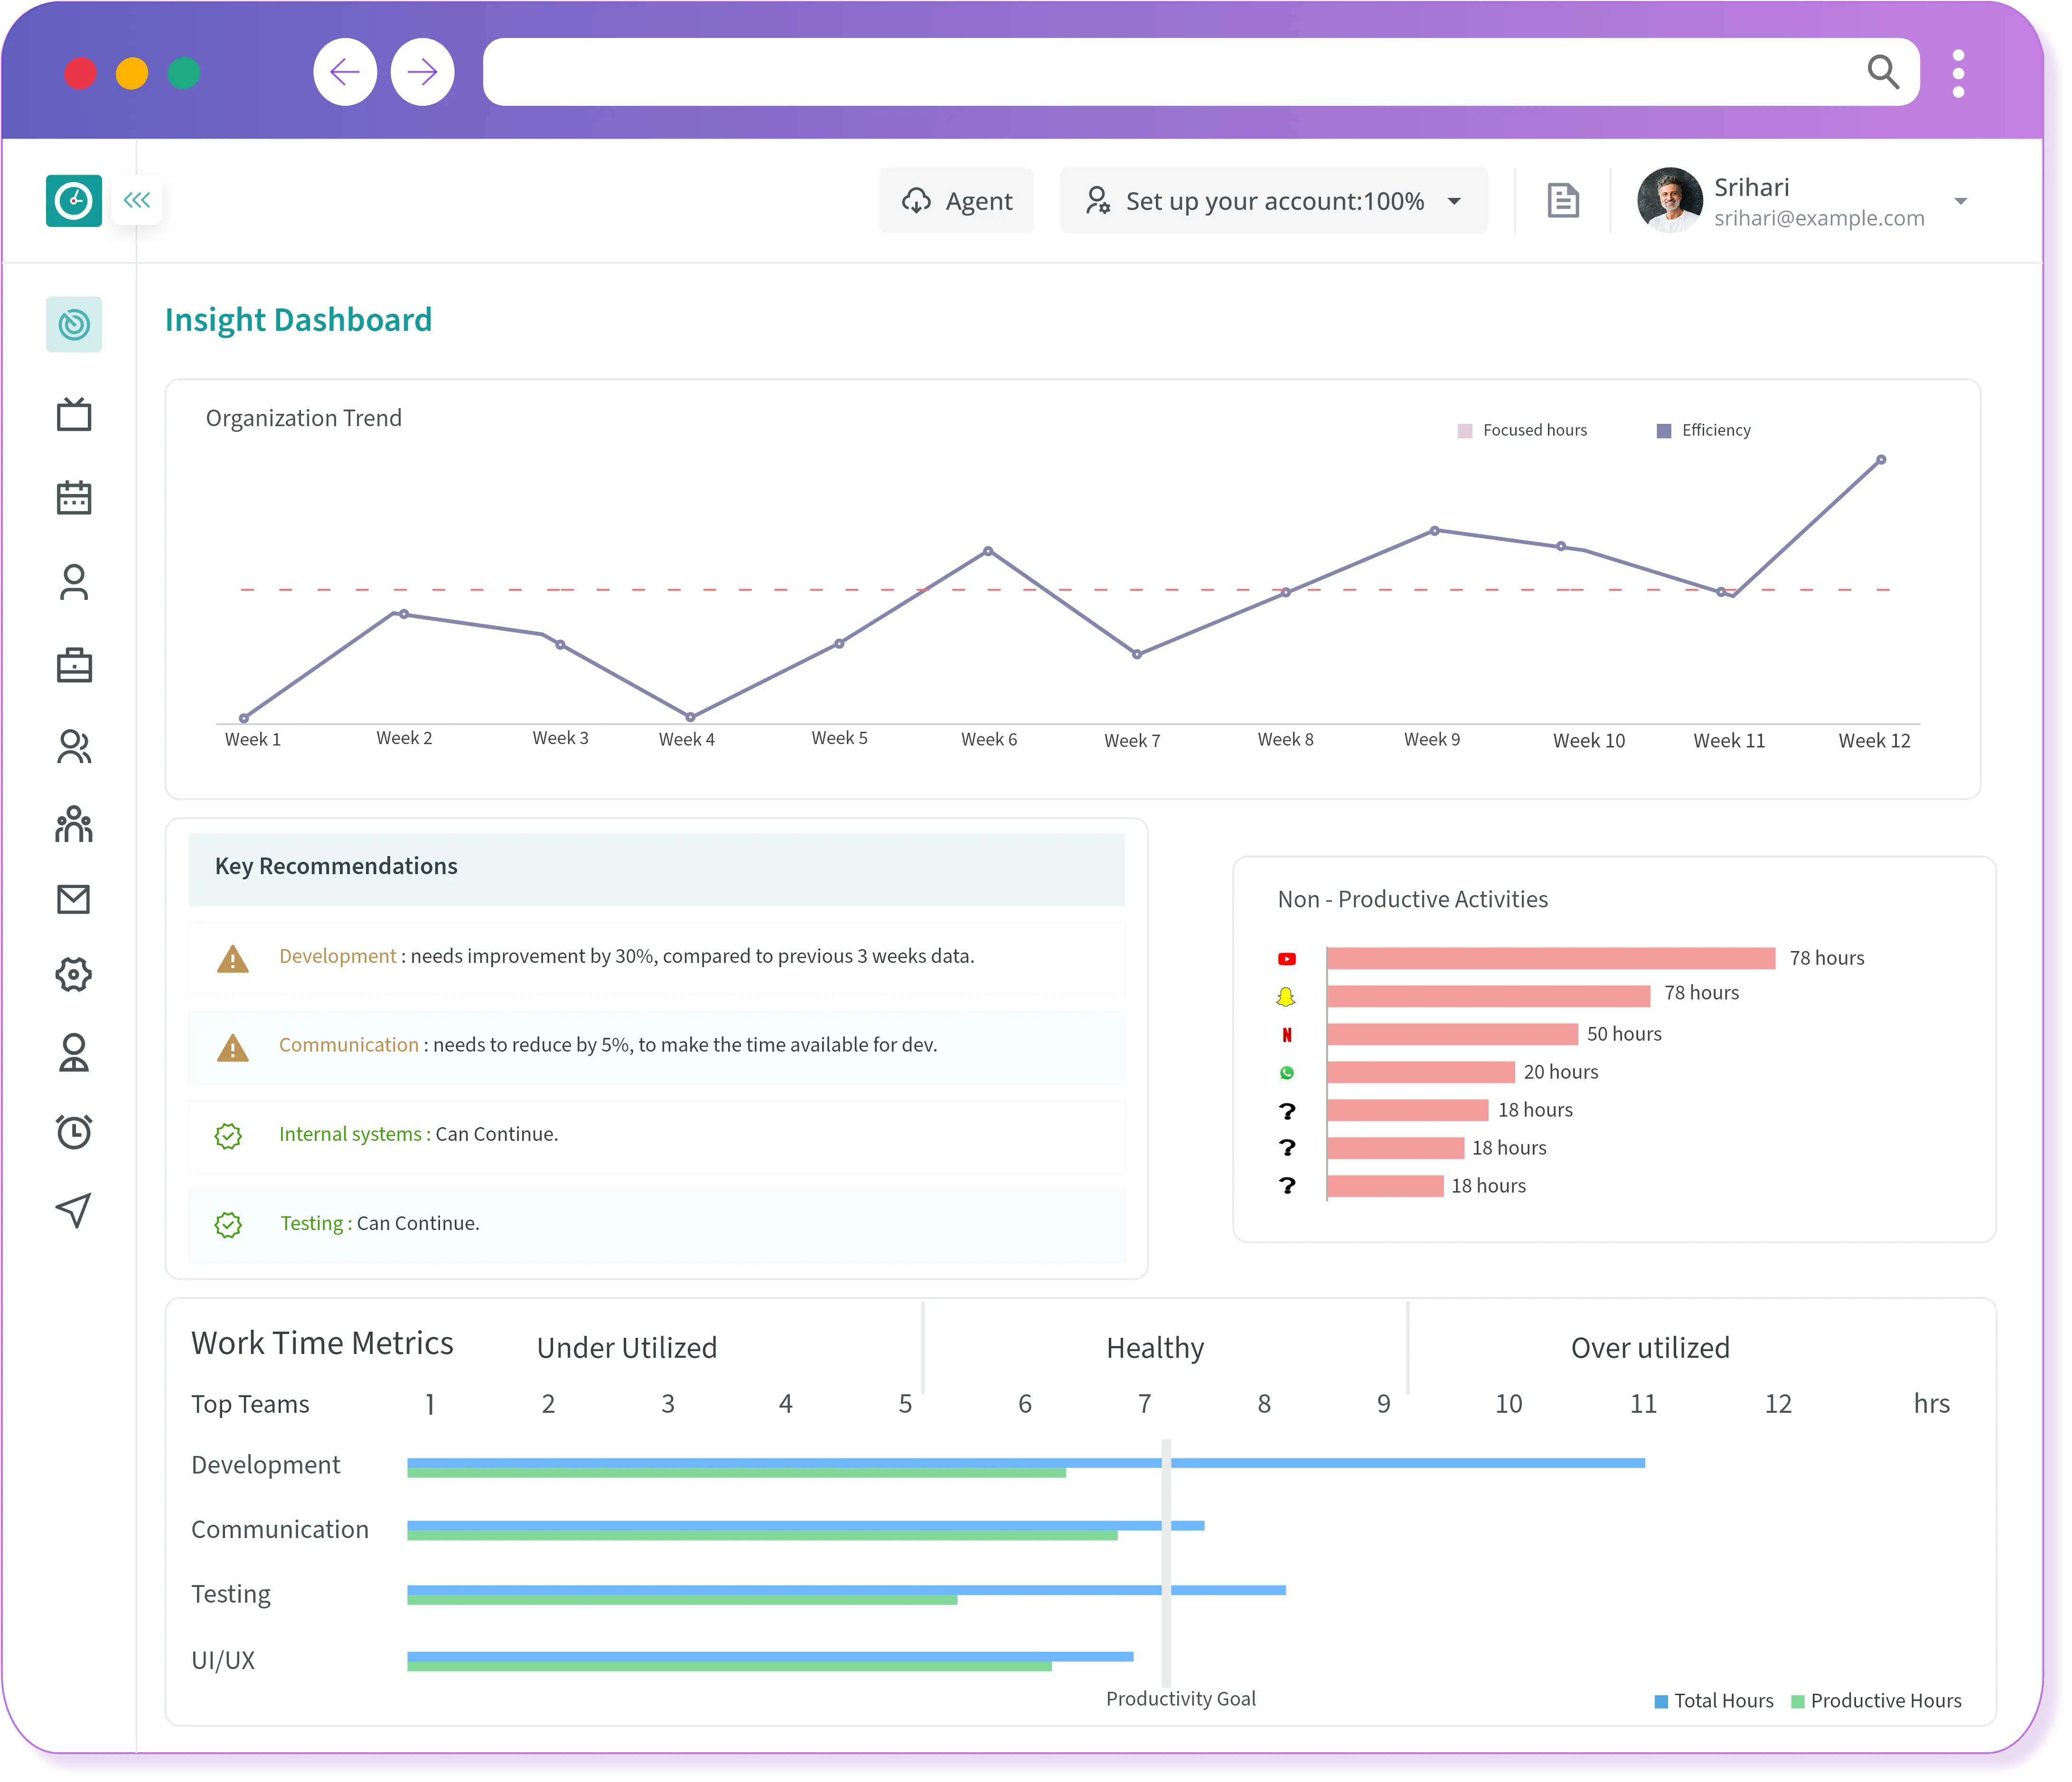The height and width of the screenshot is (1782, 2072).
Task: Click the YouTube icon in Non-Productive Activities
Action: coord(1286,959)
